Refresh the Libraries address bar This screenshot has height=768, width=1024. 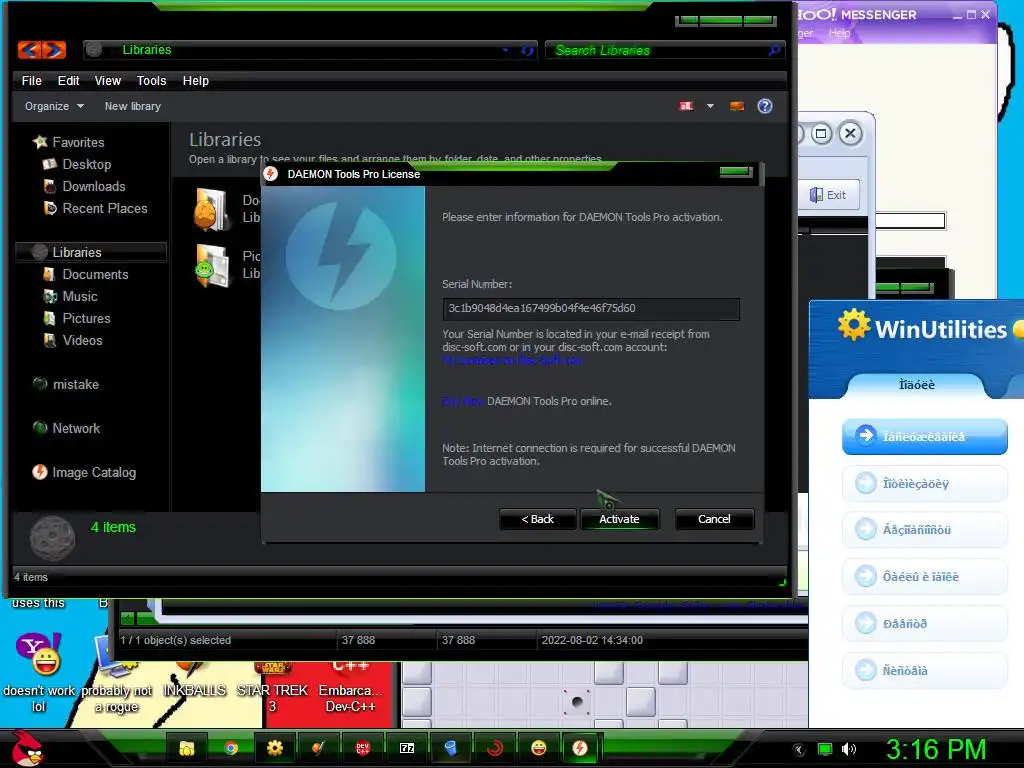click(x=528, y=50)
